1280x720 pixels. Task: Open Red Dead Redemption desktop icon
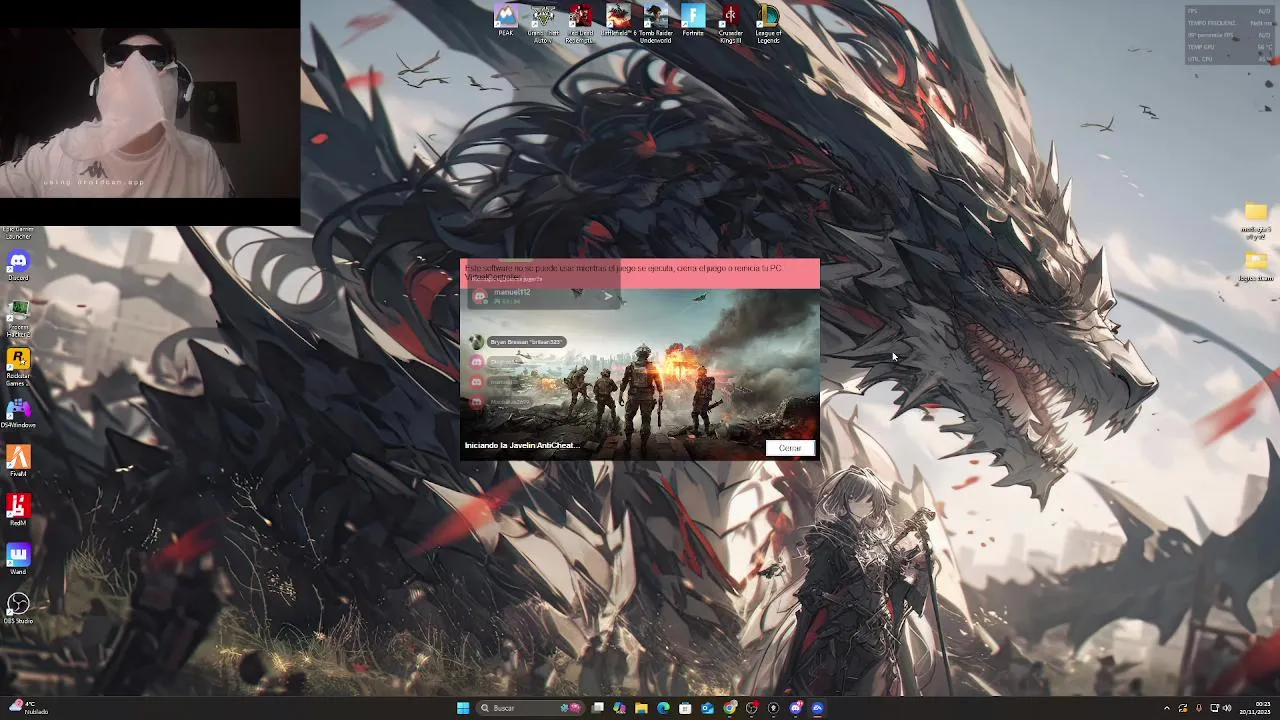pos(581,23)
